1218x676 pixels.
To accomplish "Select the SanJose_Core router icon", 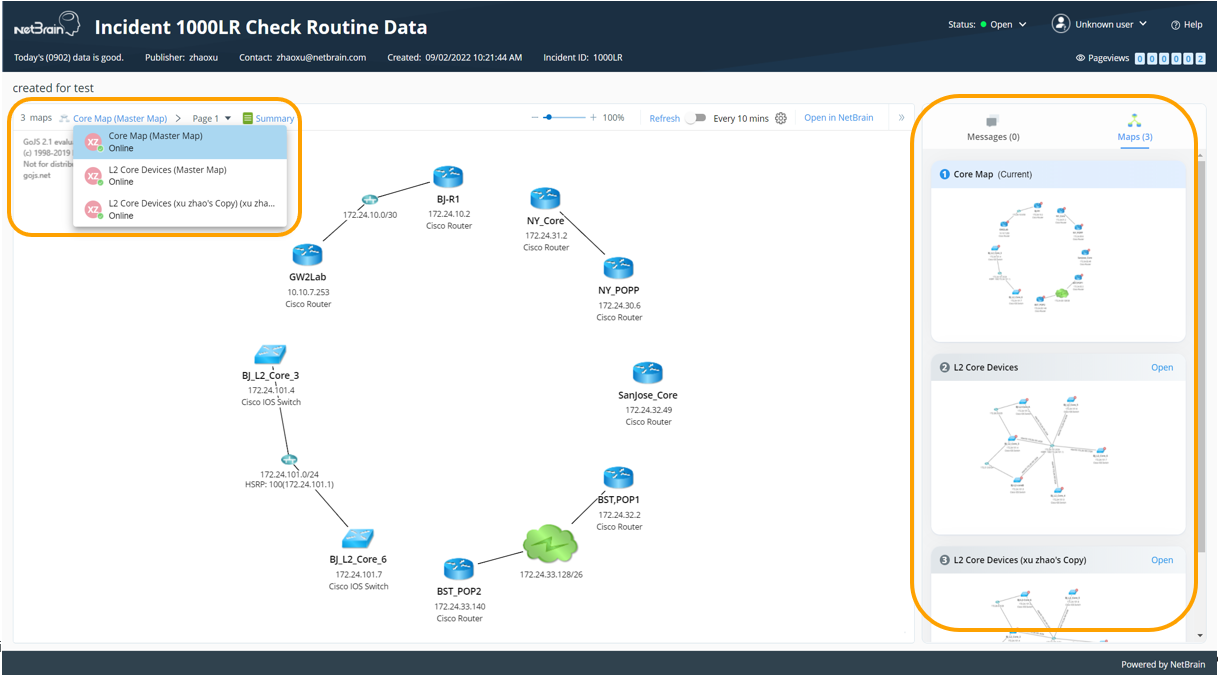I will click(x=648, y=373).
